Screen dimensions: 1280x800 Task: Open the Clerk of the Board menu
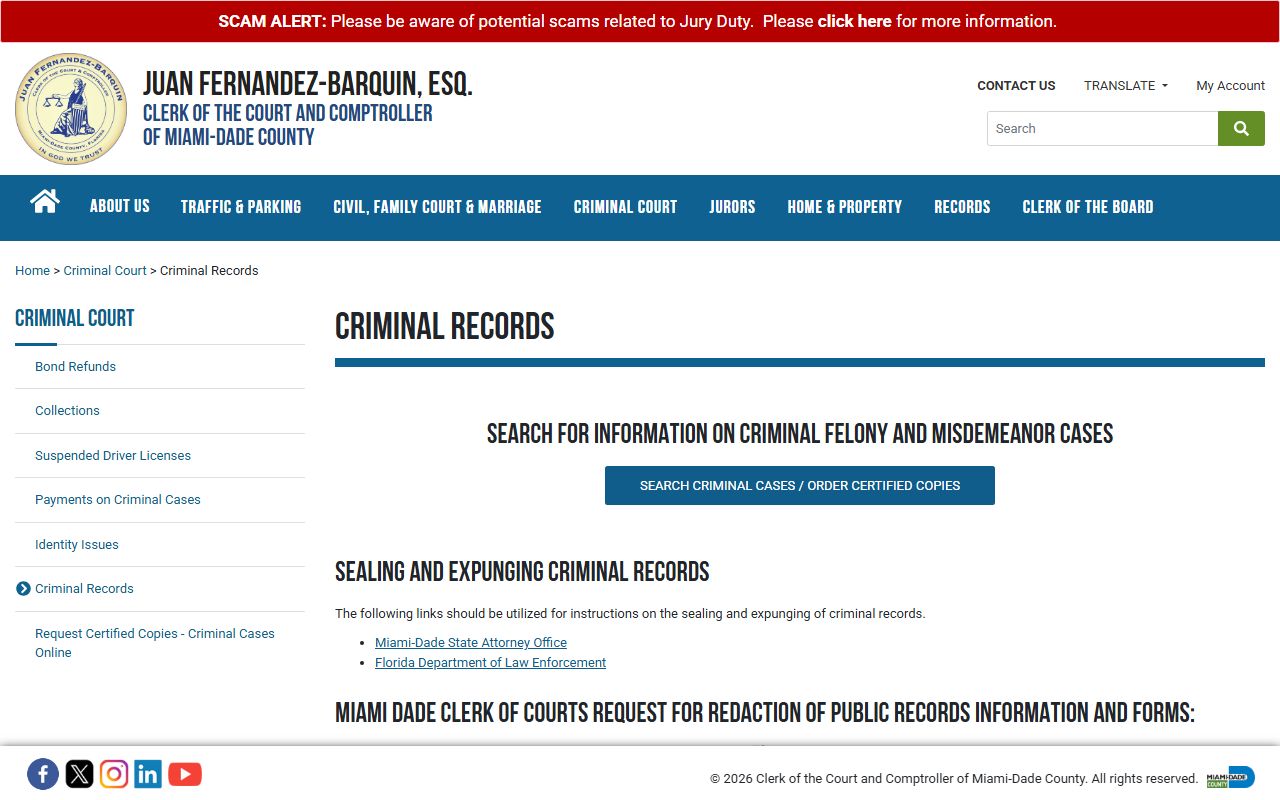click(x=1088, y=207)
